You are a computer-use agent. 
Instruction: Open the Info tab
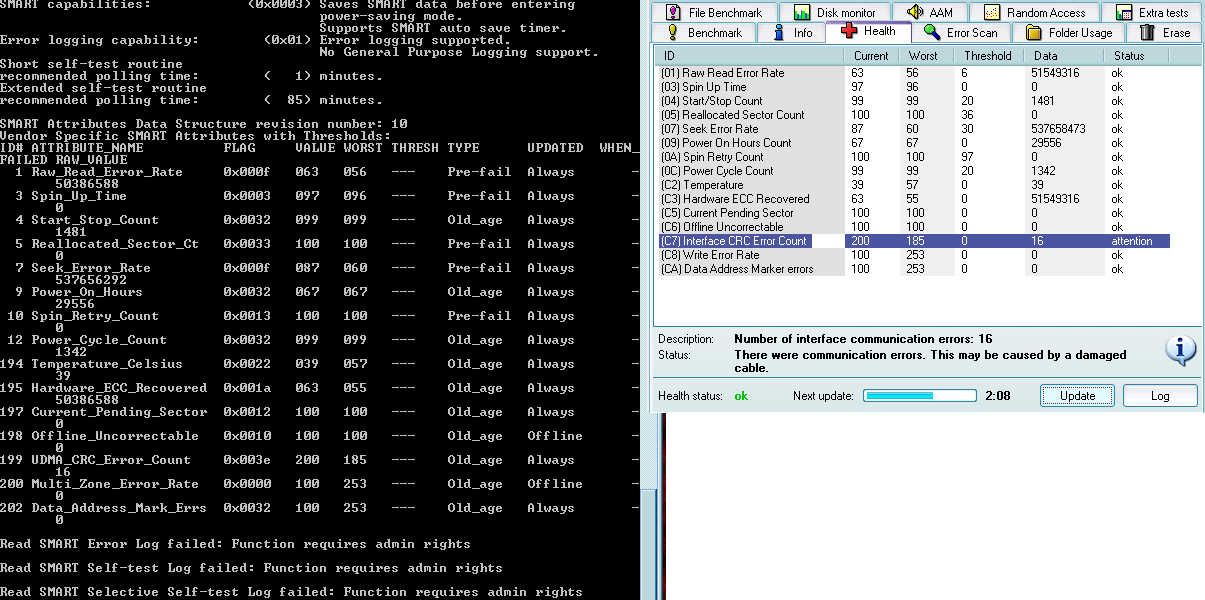(792, 33)
